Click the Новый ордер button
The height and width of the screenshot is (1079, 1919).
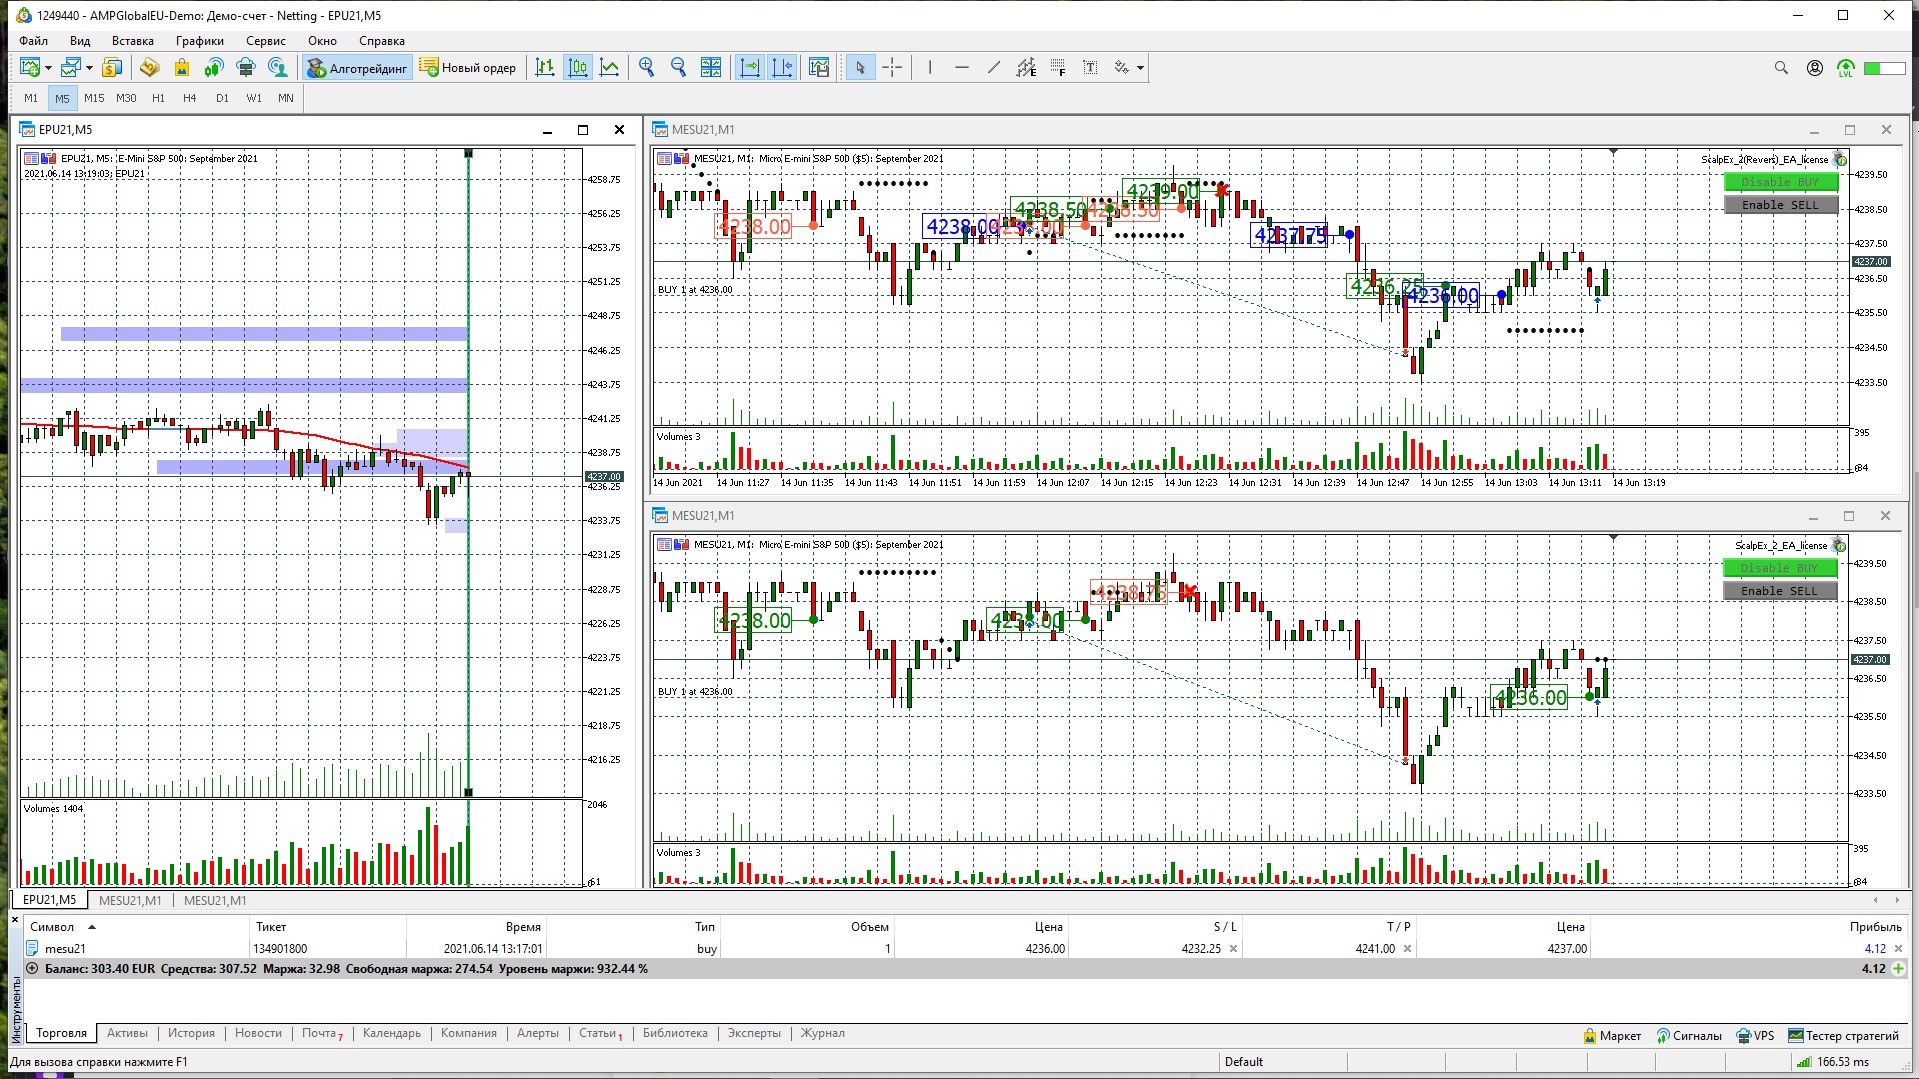468,68
